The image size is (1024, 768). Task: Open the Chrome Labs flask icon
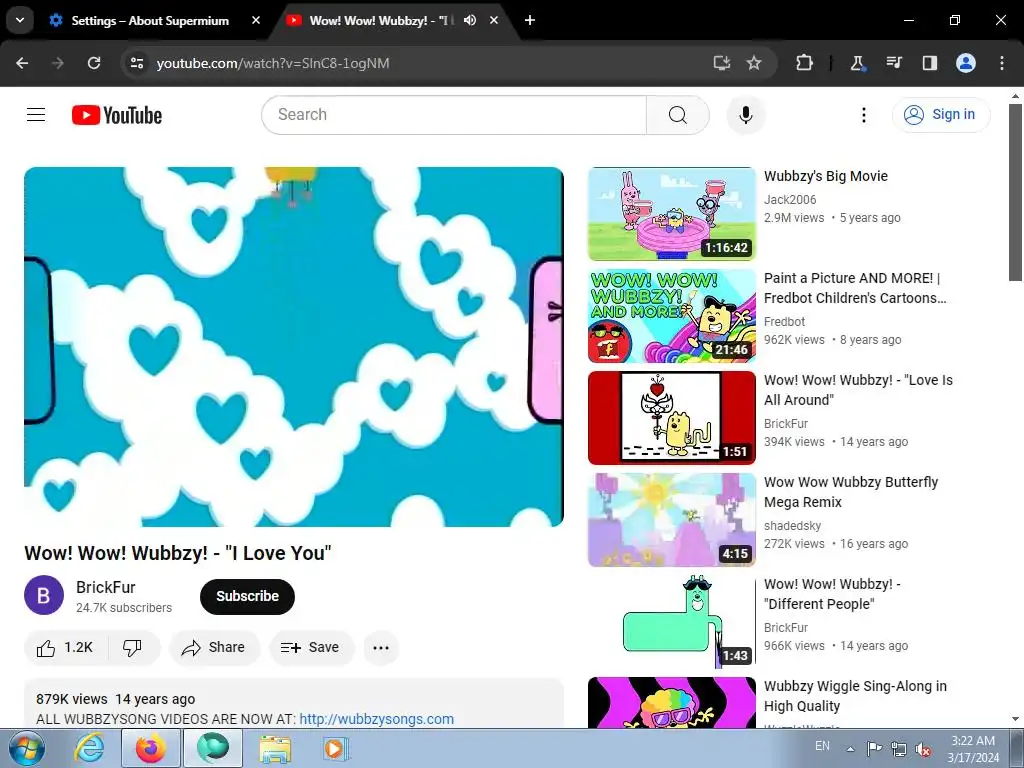pos(857,63)
